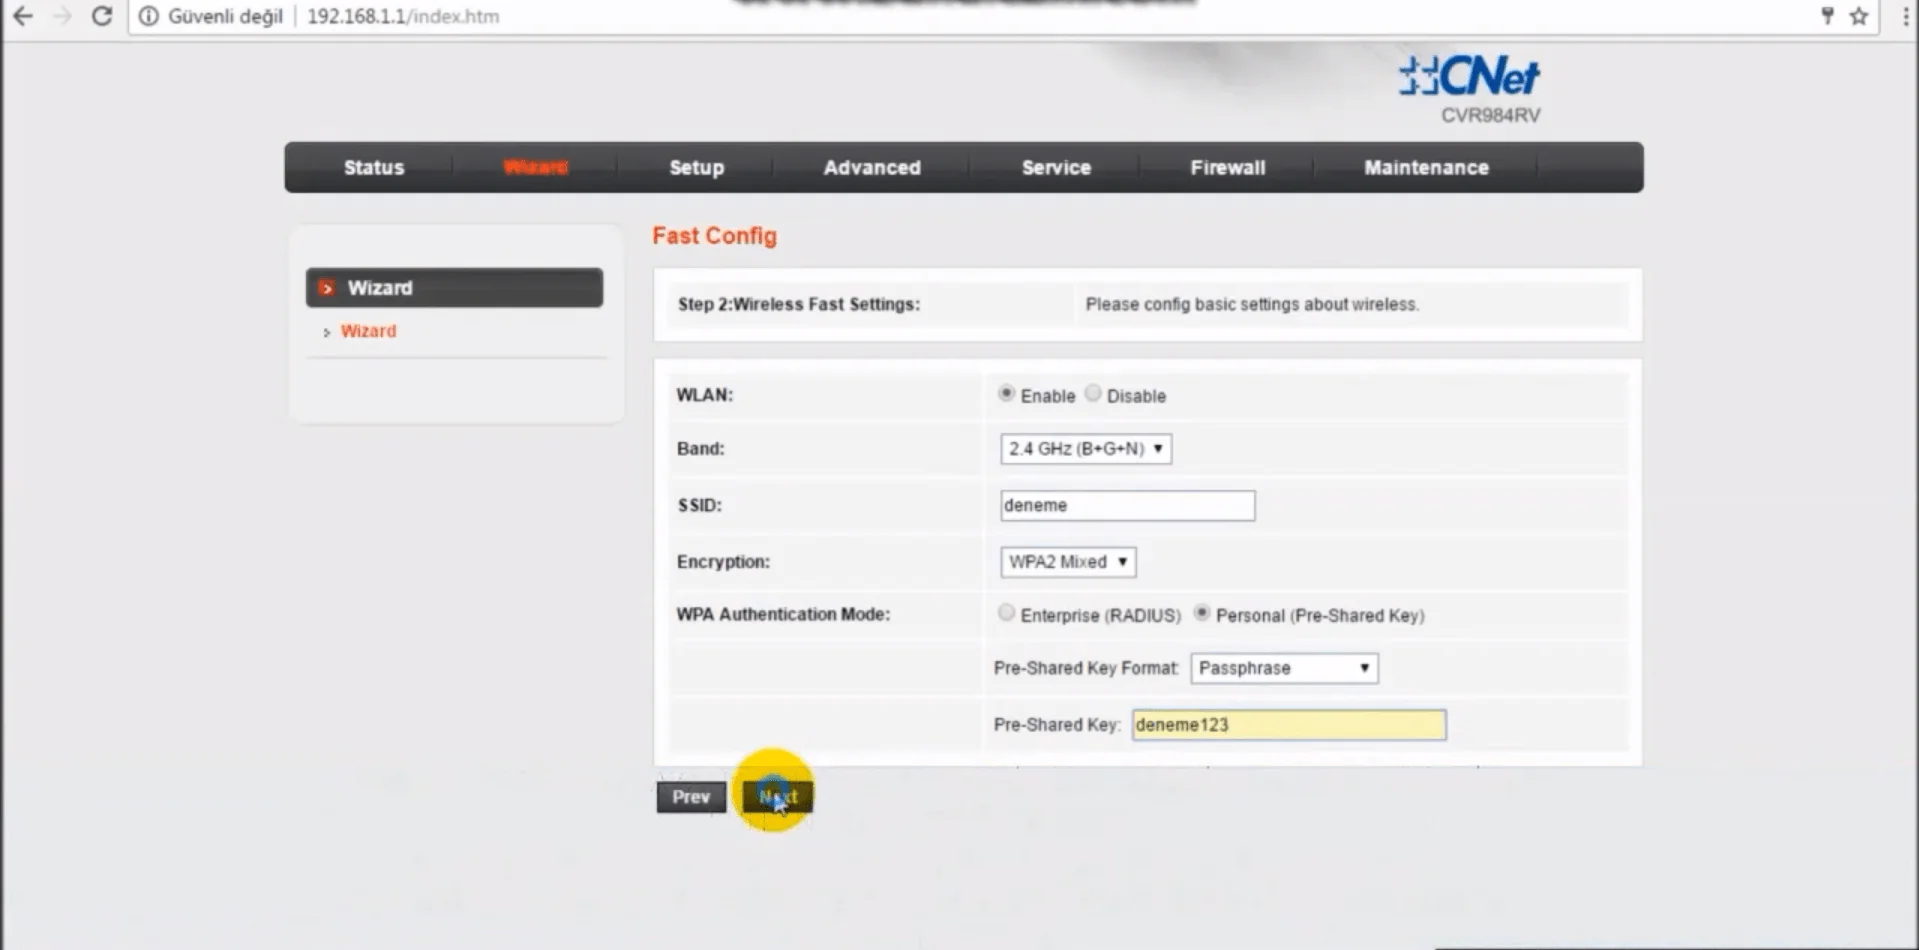Click the 'WLAN:' label
This screenshot has height=950, width=1919.
(705, 395)
